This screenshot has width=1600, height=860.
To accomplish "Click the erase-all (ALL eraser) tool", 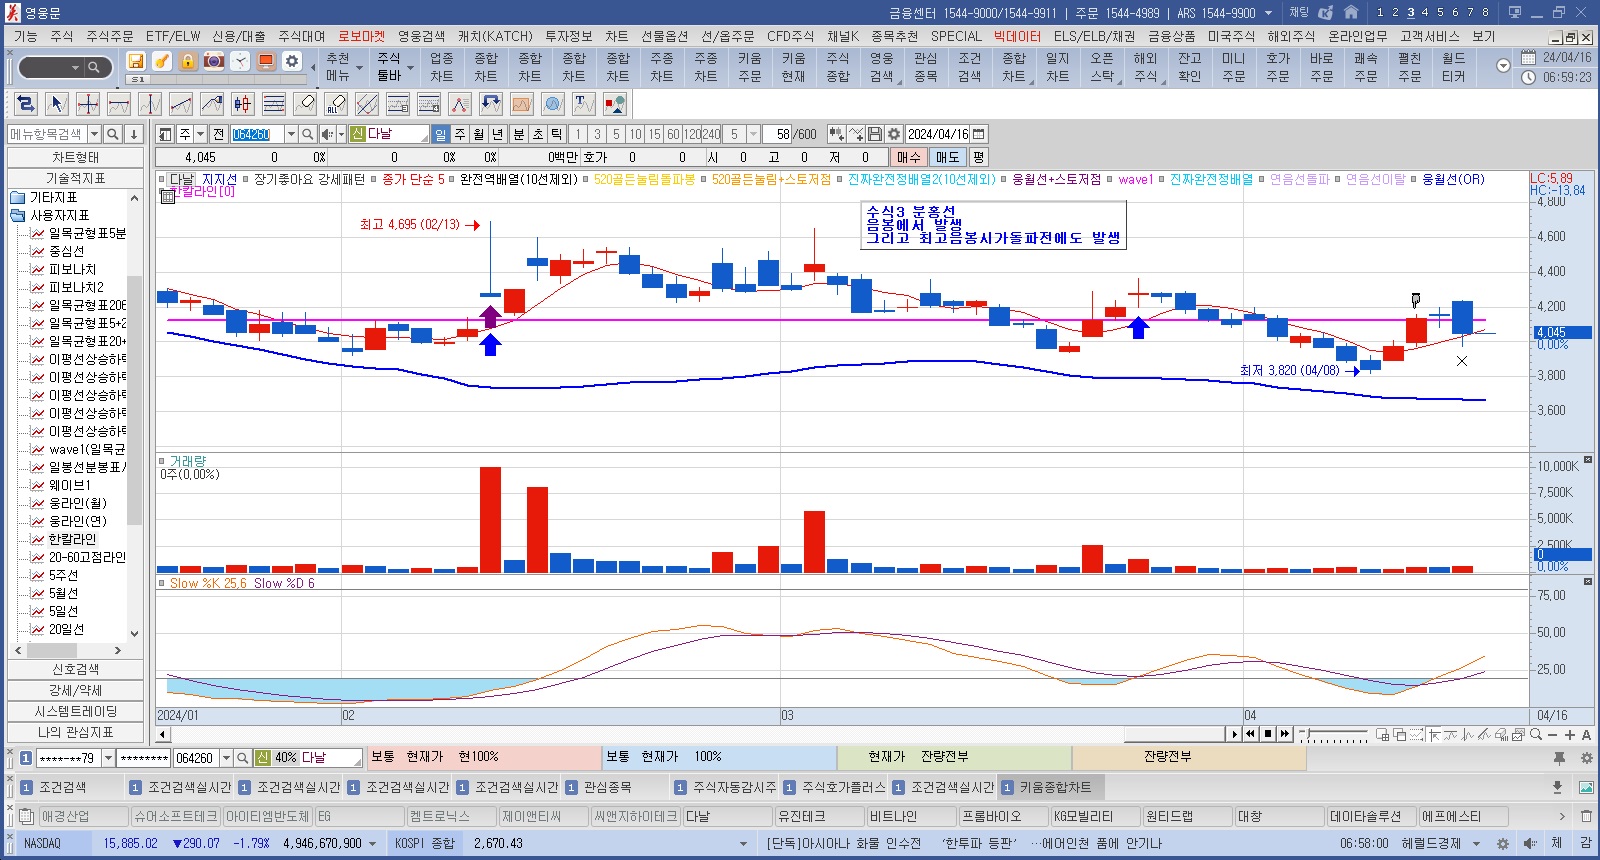I will point(336,104).
